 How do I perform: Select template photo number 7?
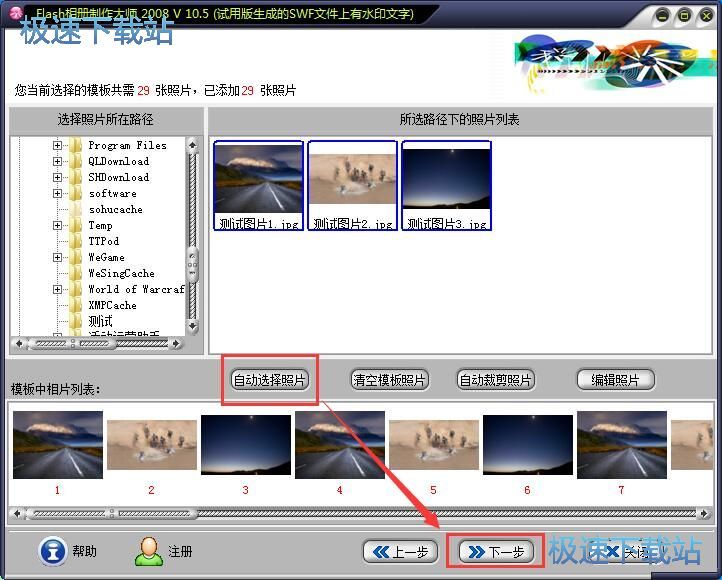[622, 445]
